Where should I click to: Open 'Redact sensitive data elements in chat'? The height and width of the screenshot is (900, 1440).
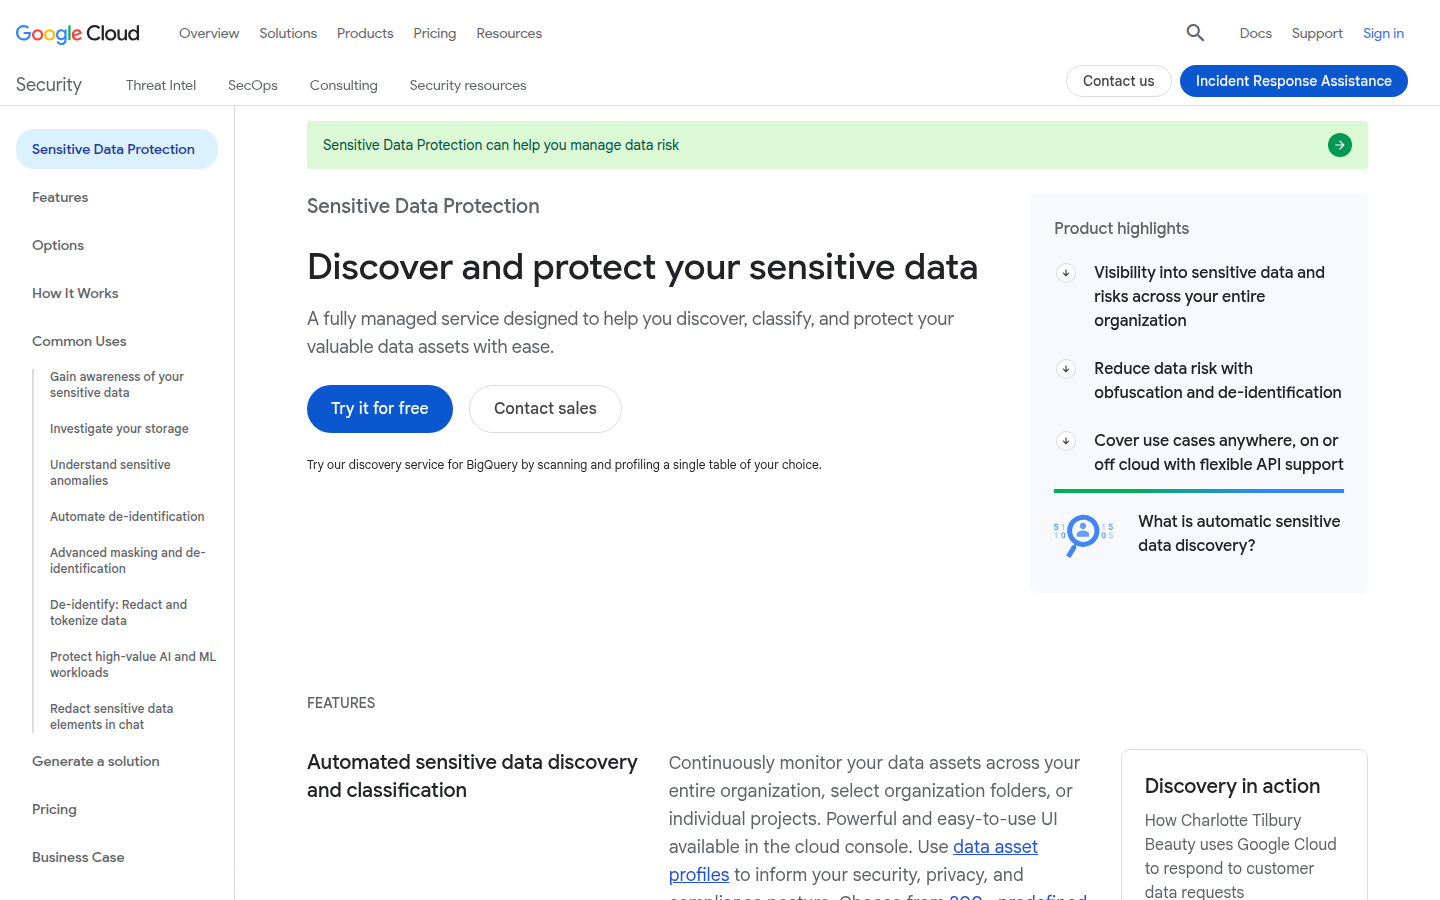pyautogui.click(x=111, y=717)
